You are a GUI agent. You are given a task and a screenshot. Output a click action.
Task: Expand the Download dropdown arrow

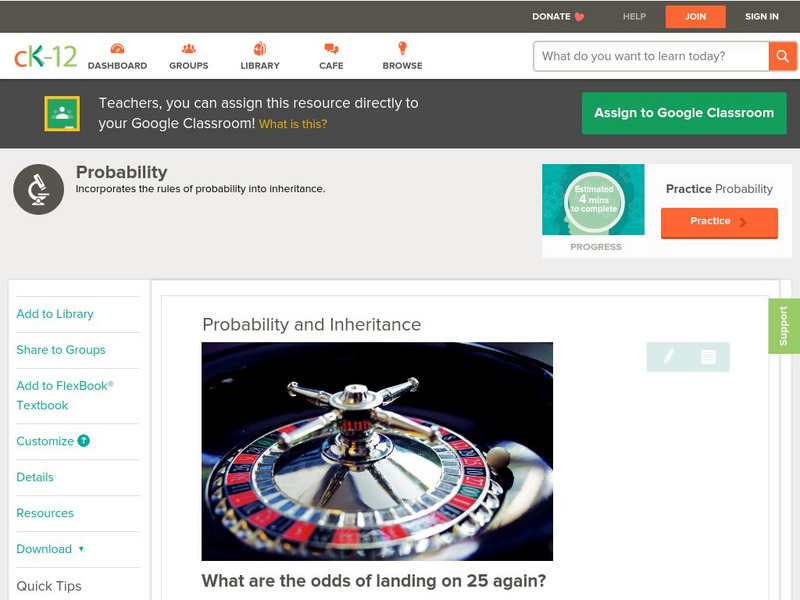[x=81, y=549]
